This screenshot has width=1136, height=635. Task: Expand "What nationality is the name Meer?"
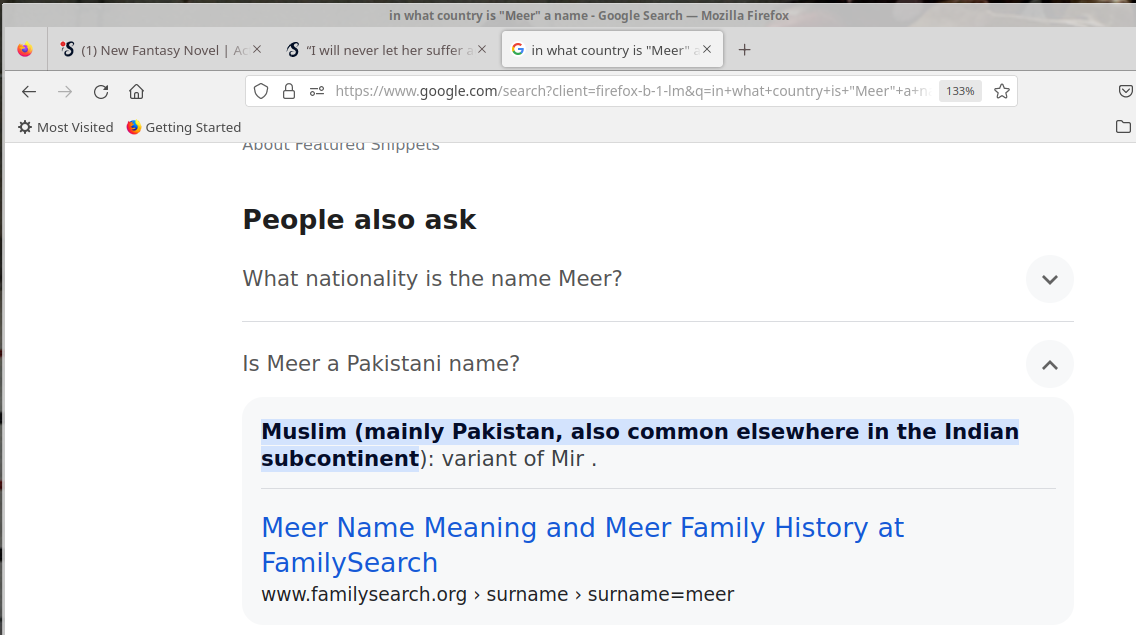tap(1049, 279)
